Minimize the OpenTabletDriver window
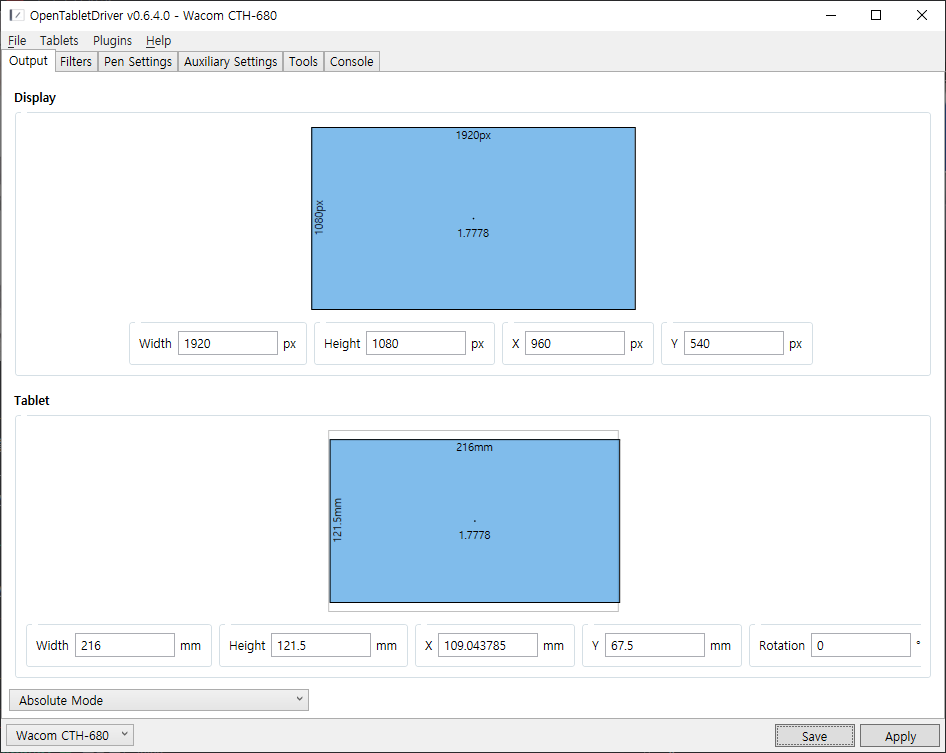Viewport: 946px width, 753px height. [831, 15]
